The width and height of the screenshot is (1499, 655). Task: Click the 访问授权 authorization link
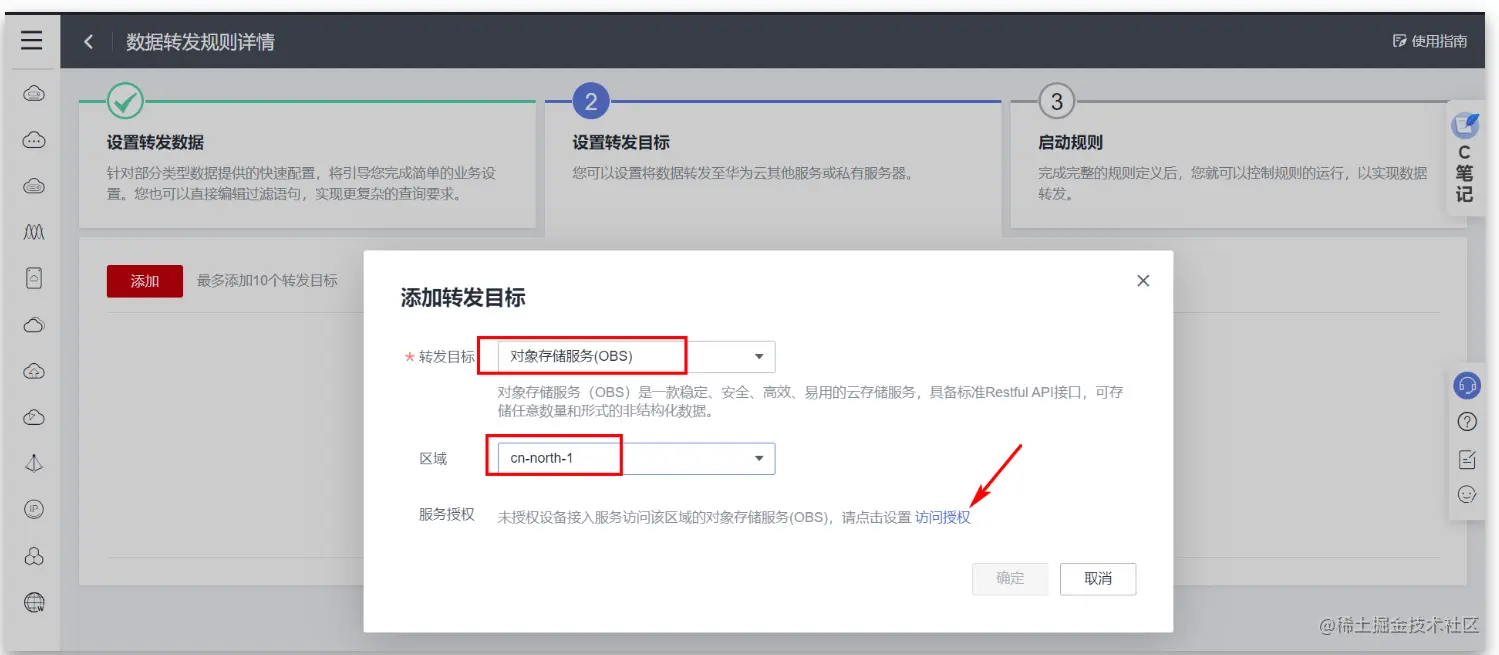[943, 518]
